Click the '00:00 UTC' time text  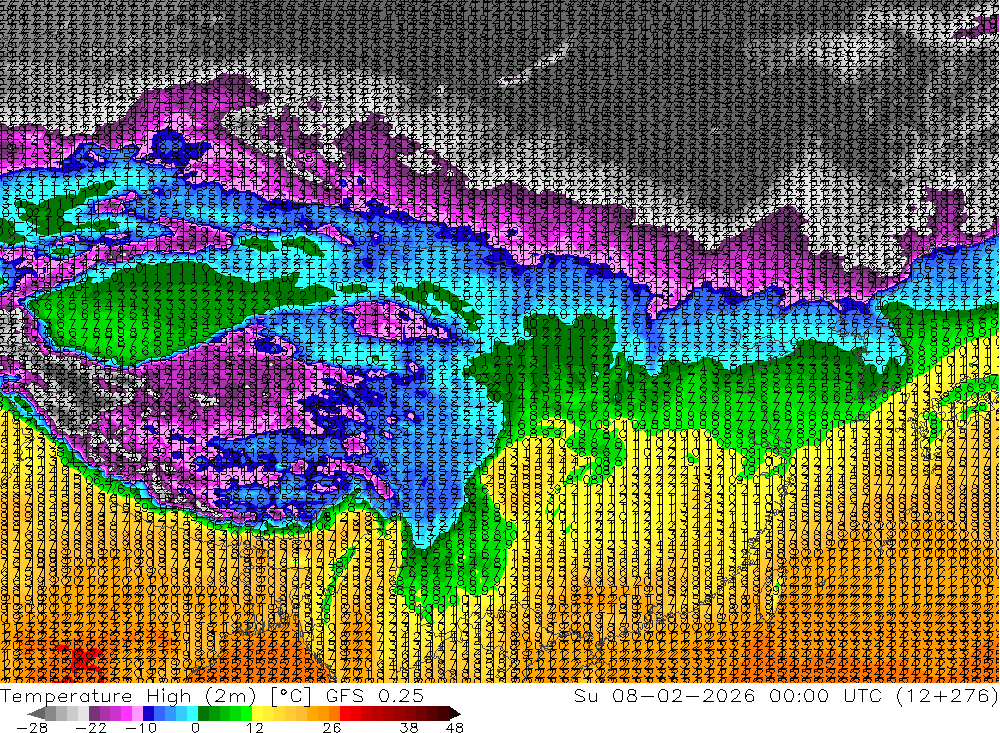click(x=826, y=695)
